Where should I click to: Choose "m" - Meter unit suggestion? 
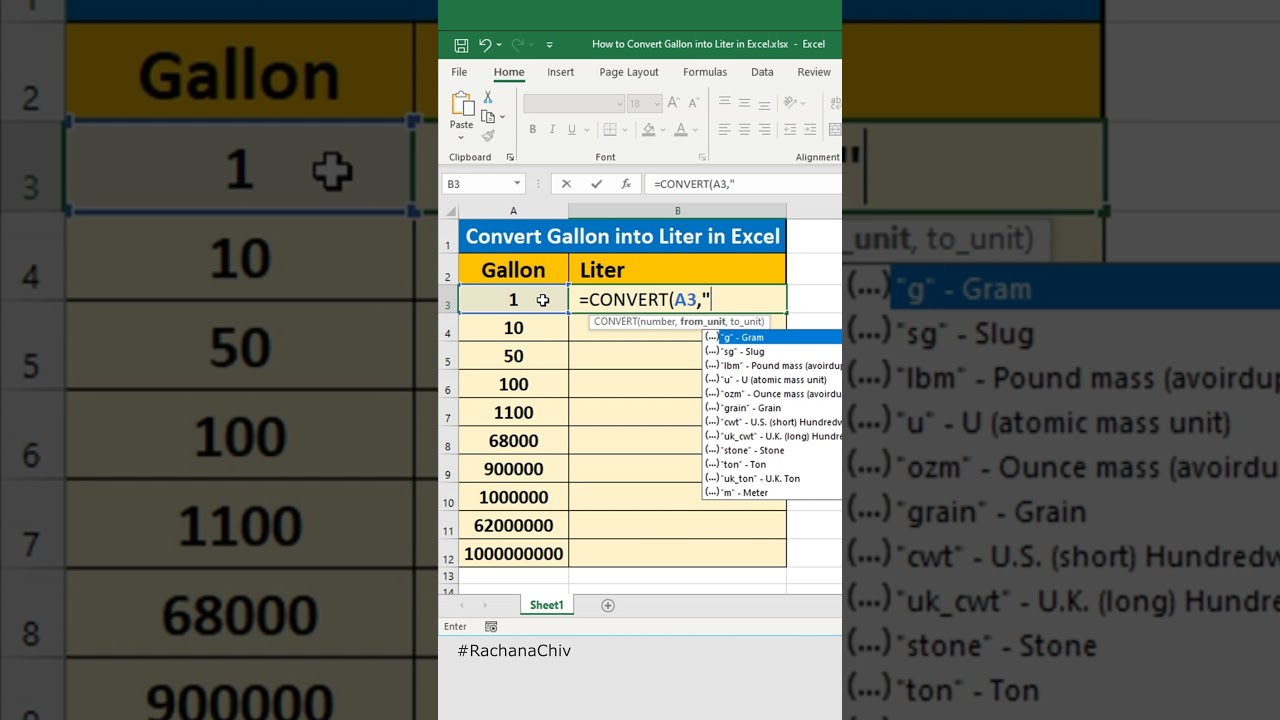coord(773,492)
